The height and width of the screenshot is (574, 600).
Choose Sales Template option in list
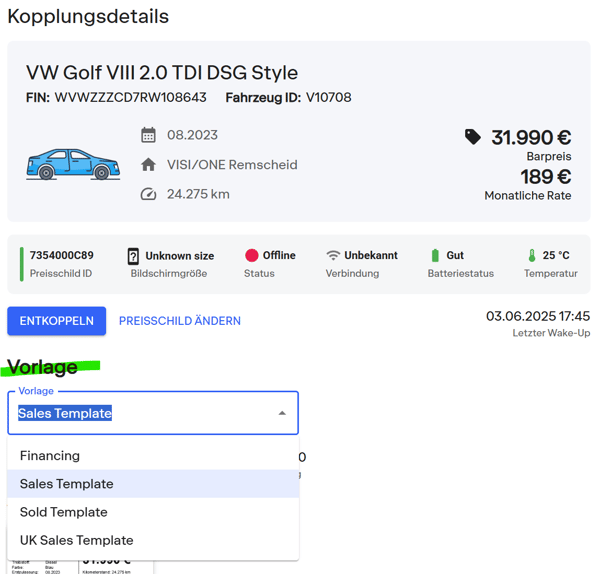[x=153, y=484]
